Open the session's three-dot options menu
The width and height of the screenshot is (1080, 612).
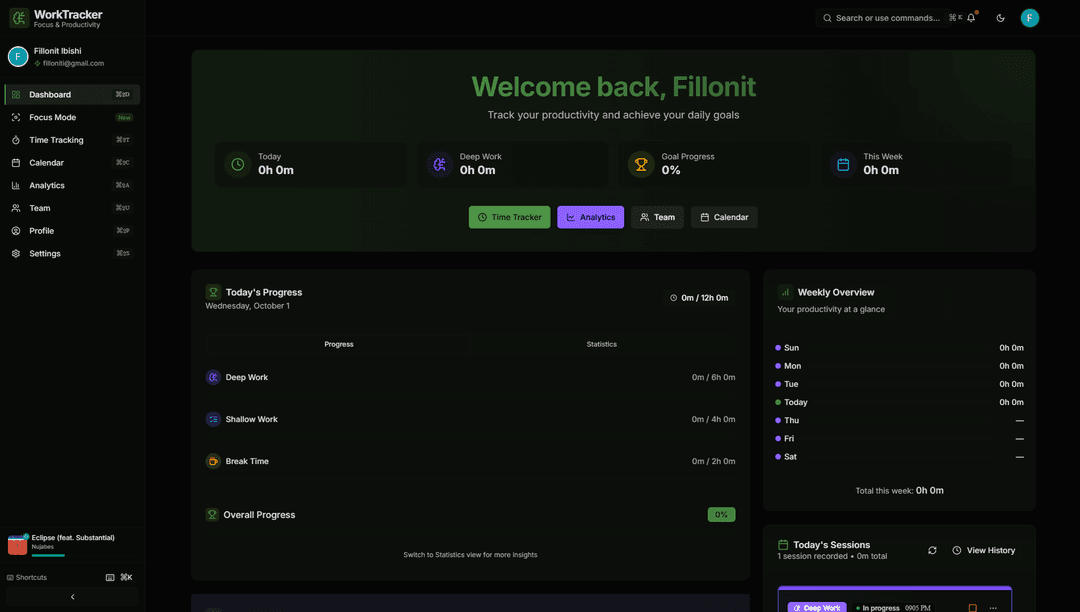click(993, 607)
